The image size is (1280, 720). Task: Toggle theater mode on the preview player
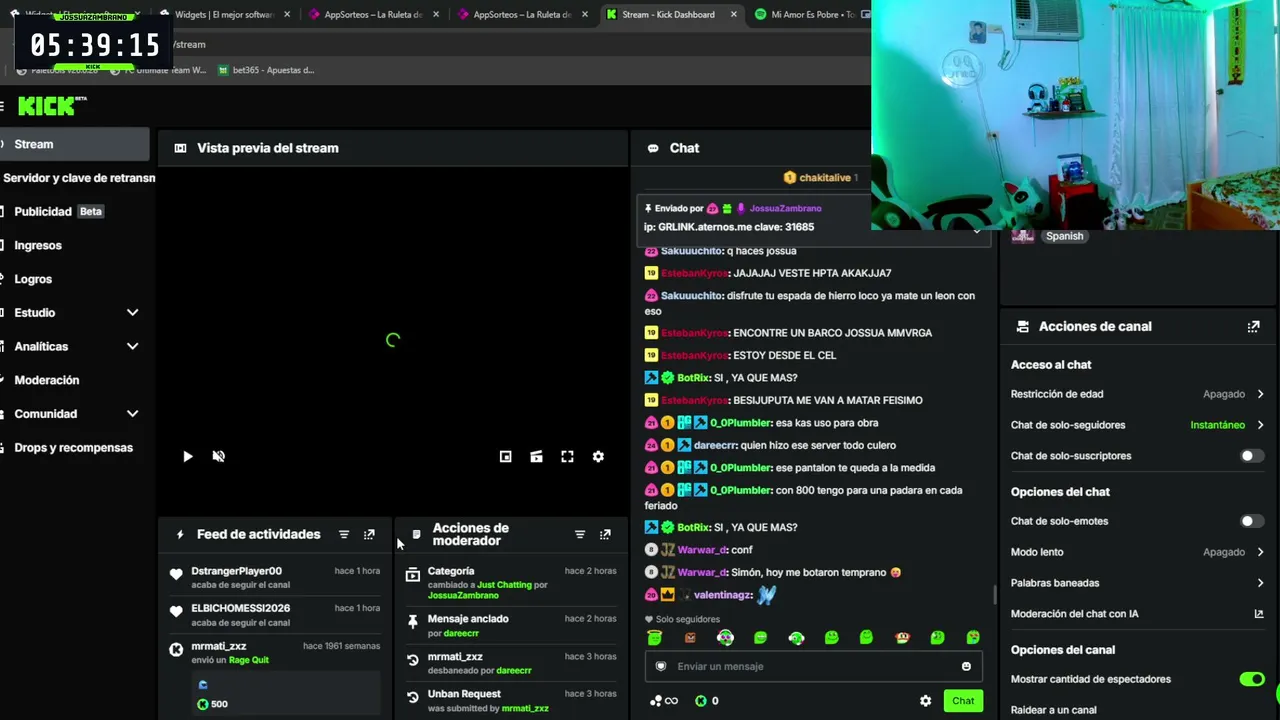pos(536,456)
